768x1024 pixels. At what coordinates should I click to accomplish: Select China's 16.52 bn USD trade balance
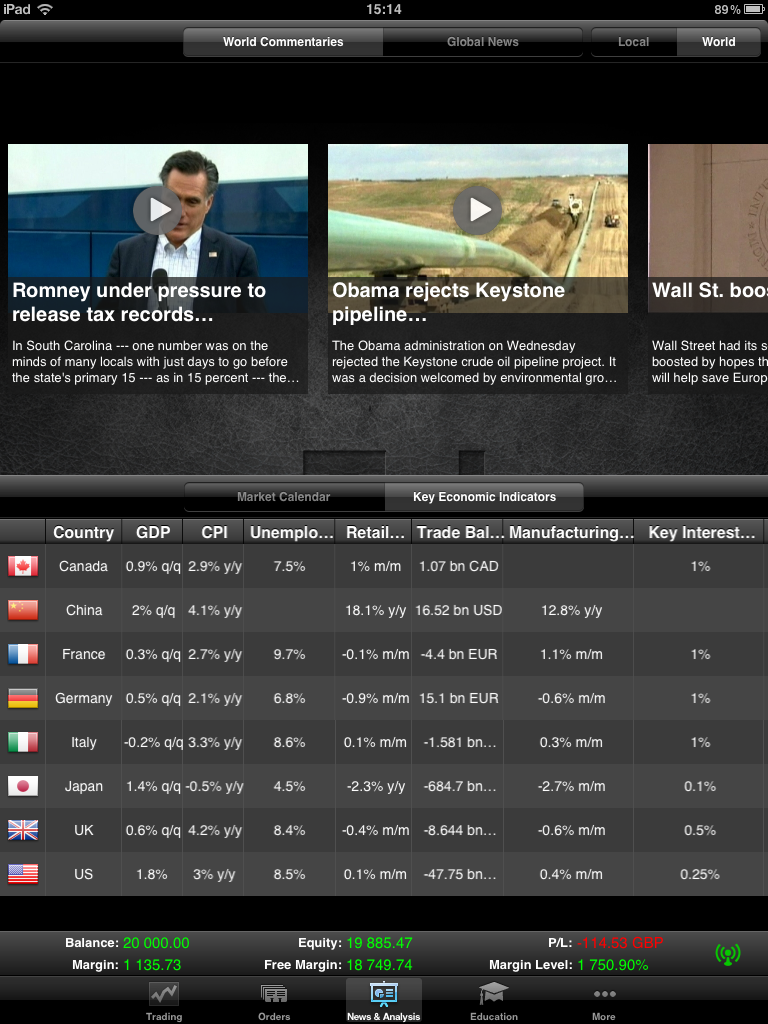(458, 610)
